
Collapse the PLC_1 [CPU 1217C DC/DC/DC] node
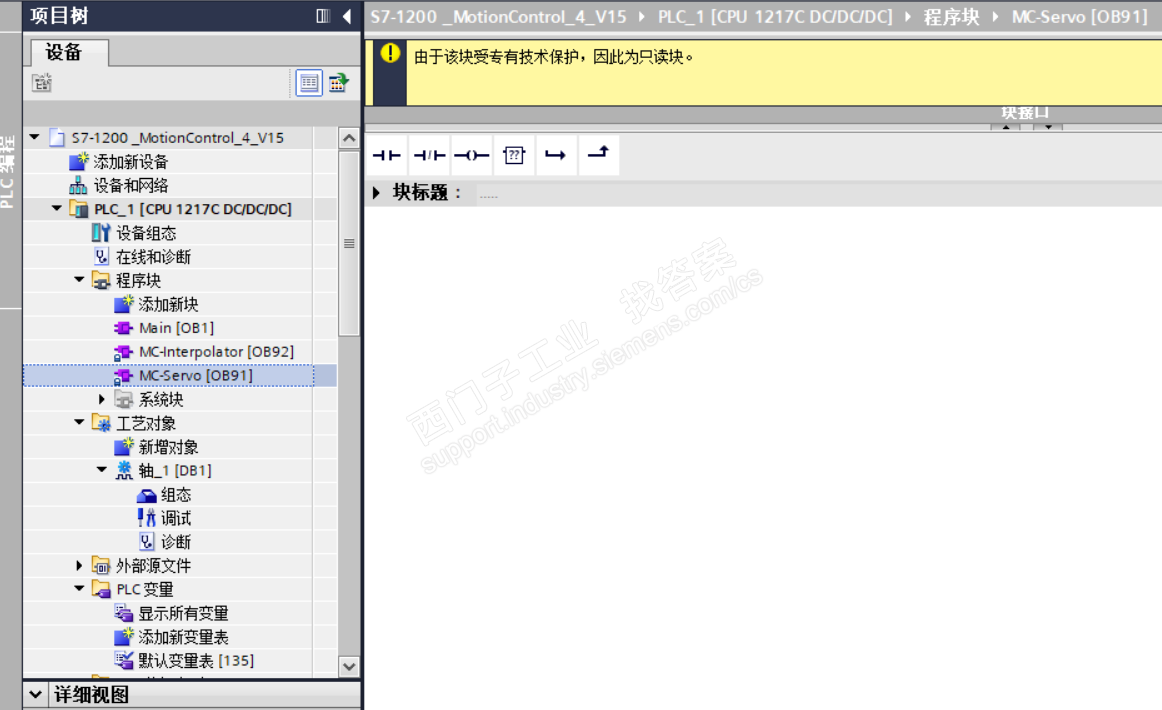(x=57, y=208)
